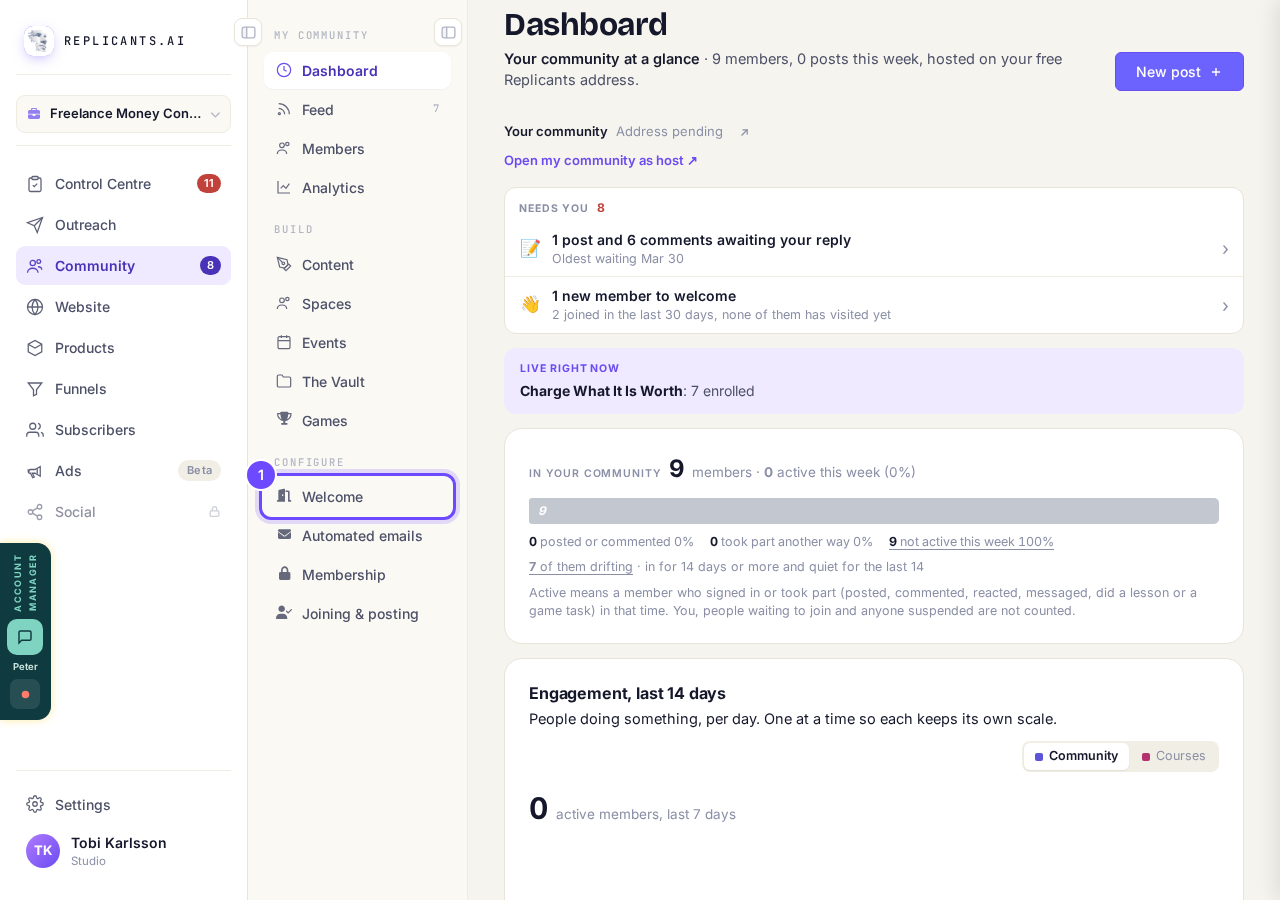1280x900 pixels.
Task: Click the Subscribers people icon
Action: pos(35,430)
